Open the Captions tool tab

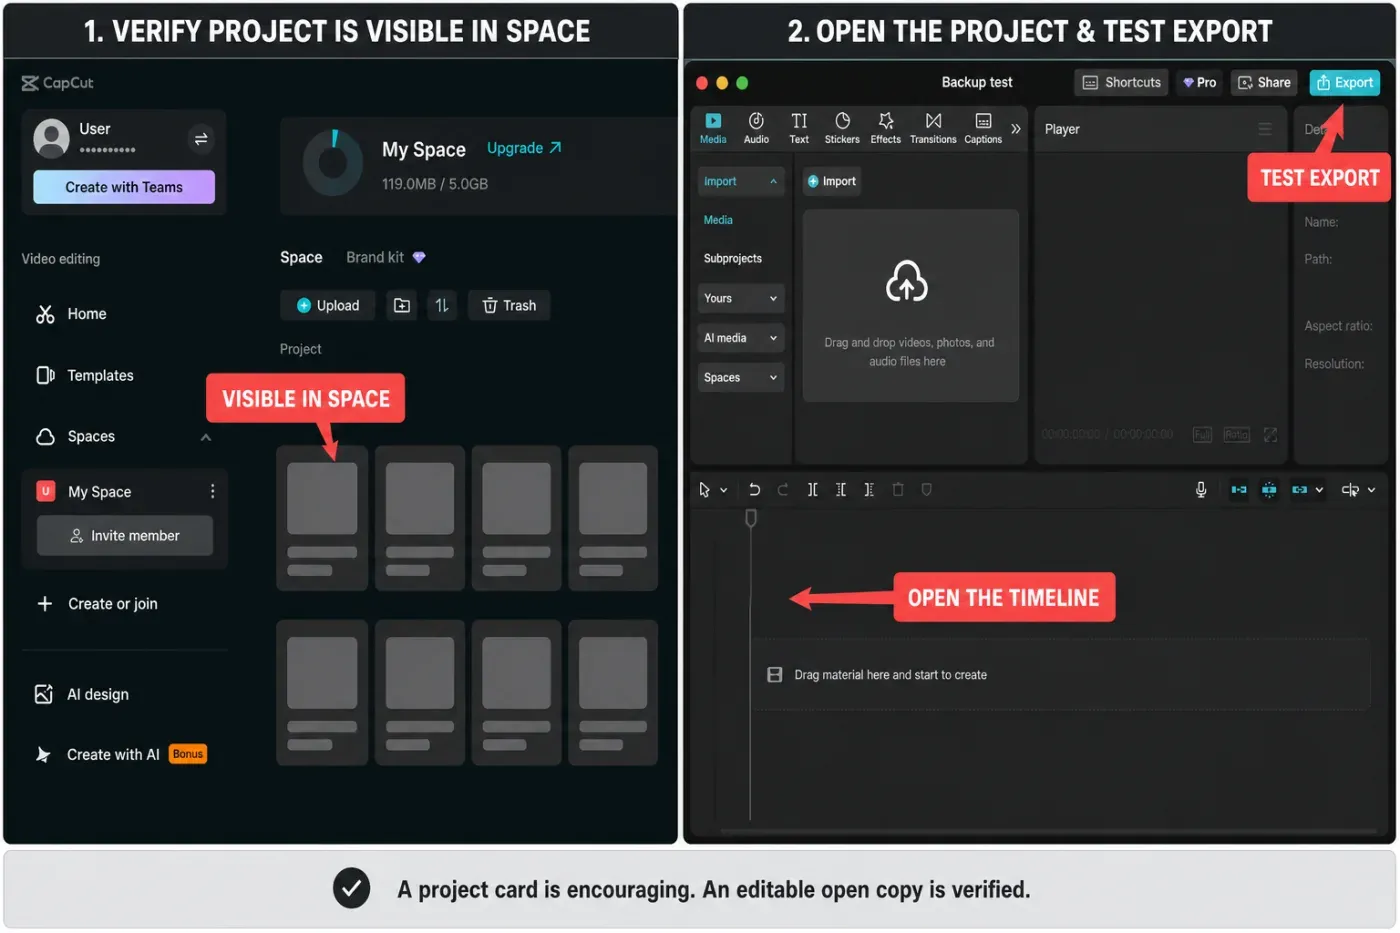click(x=983, y=129)
